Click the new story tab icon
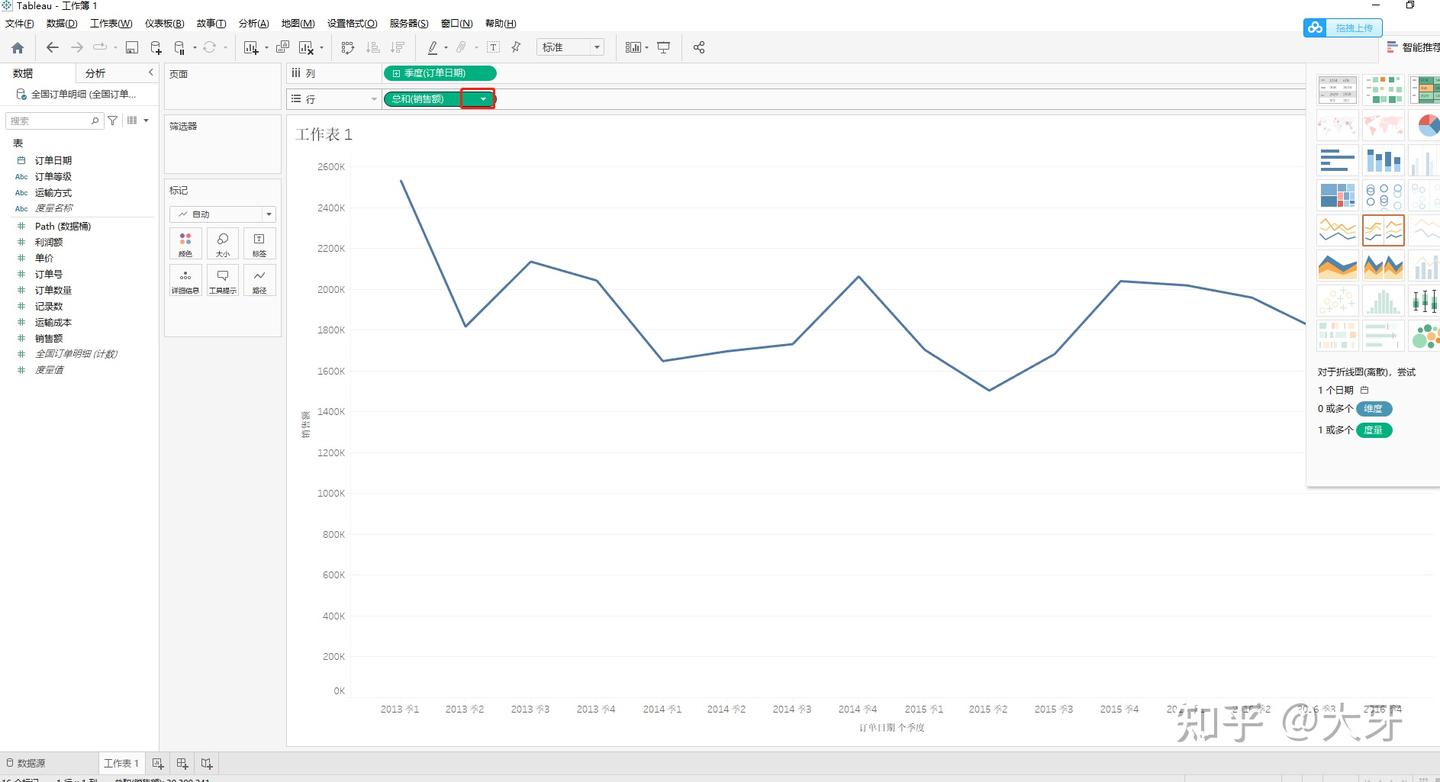Image resolution: width=1440 pixels, height=782 pixels. click(x=206, y=763)
